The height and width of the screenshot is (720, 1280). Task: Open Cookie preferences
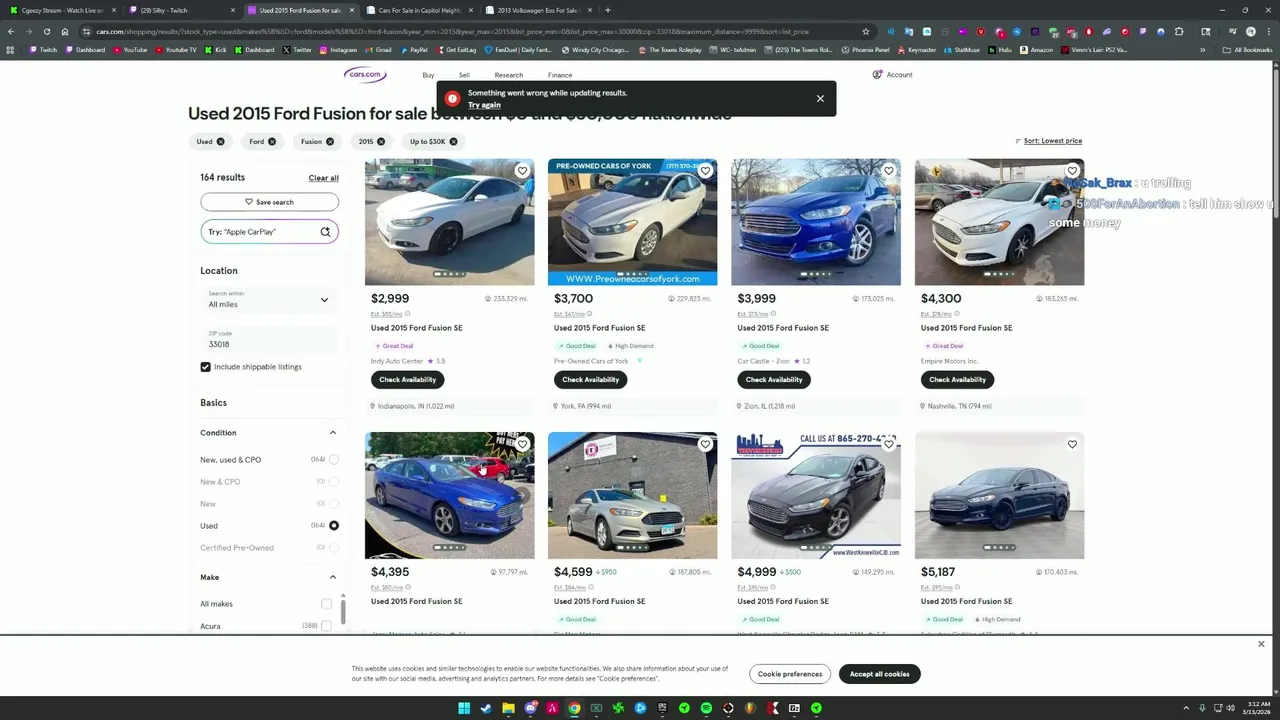789,674
